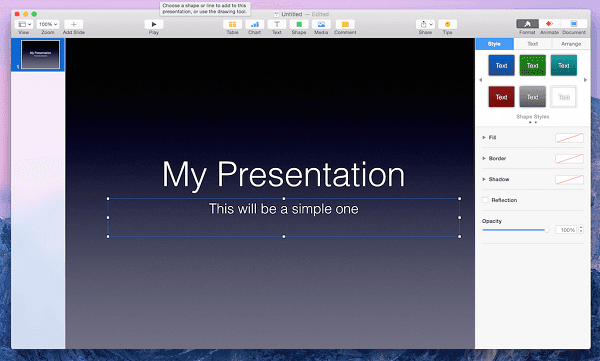Open the View options dropdown

[x=25, y=24]
